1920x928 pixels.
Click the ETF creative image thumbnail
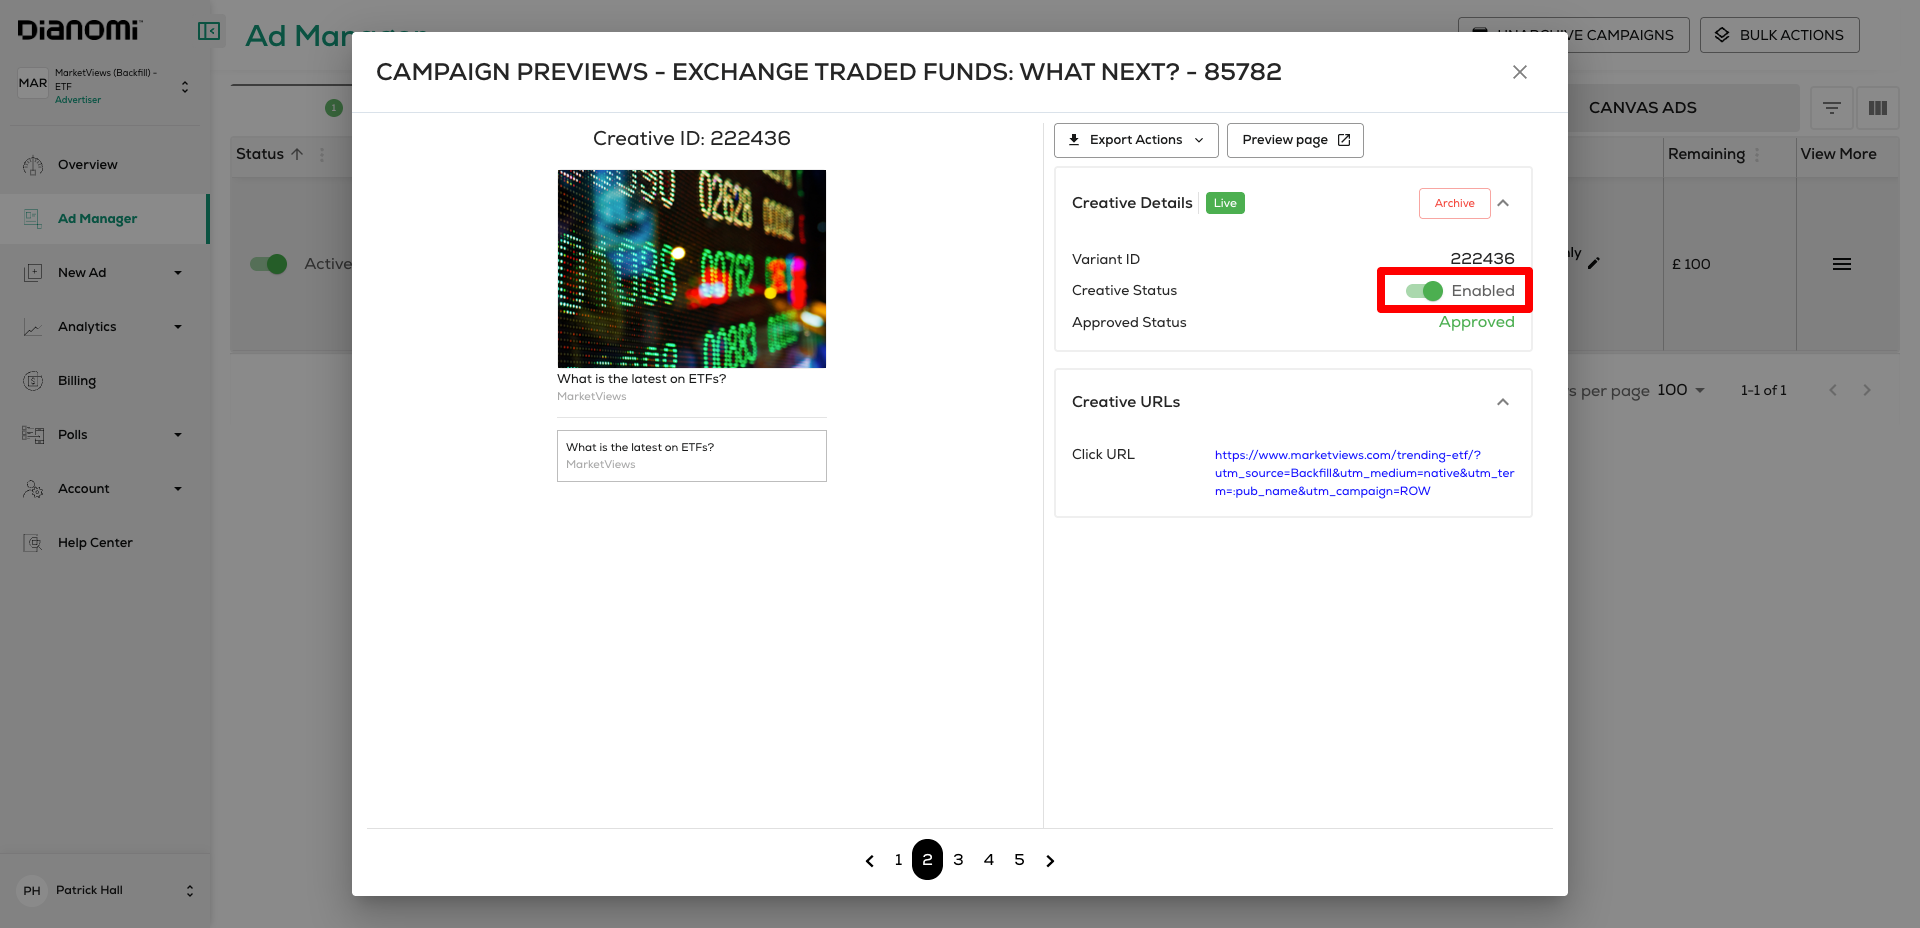(x=692, y=269)
